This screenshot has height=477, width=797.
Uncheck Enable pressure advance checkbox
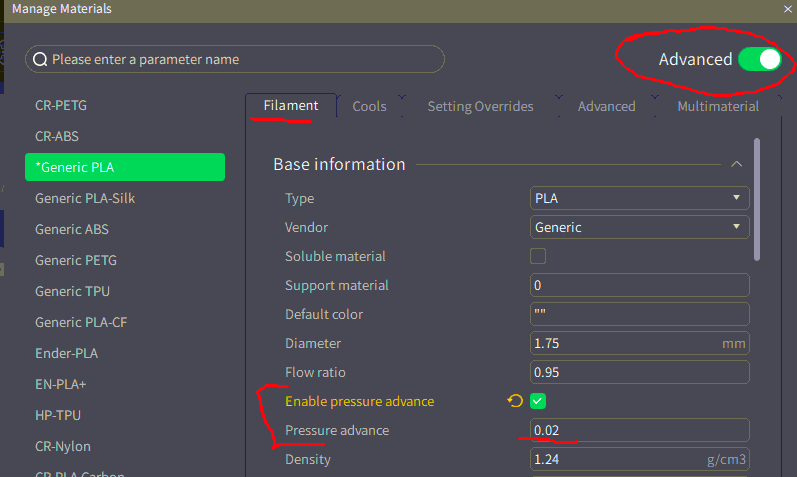(x=538, y=401)
